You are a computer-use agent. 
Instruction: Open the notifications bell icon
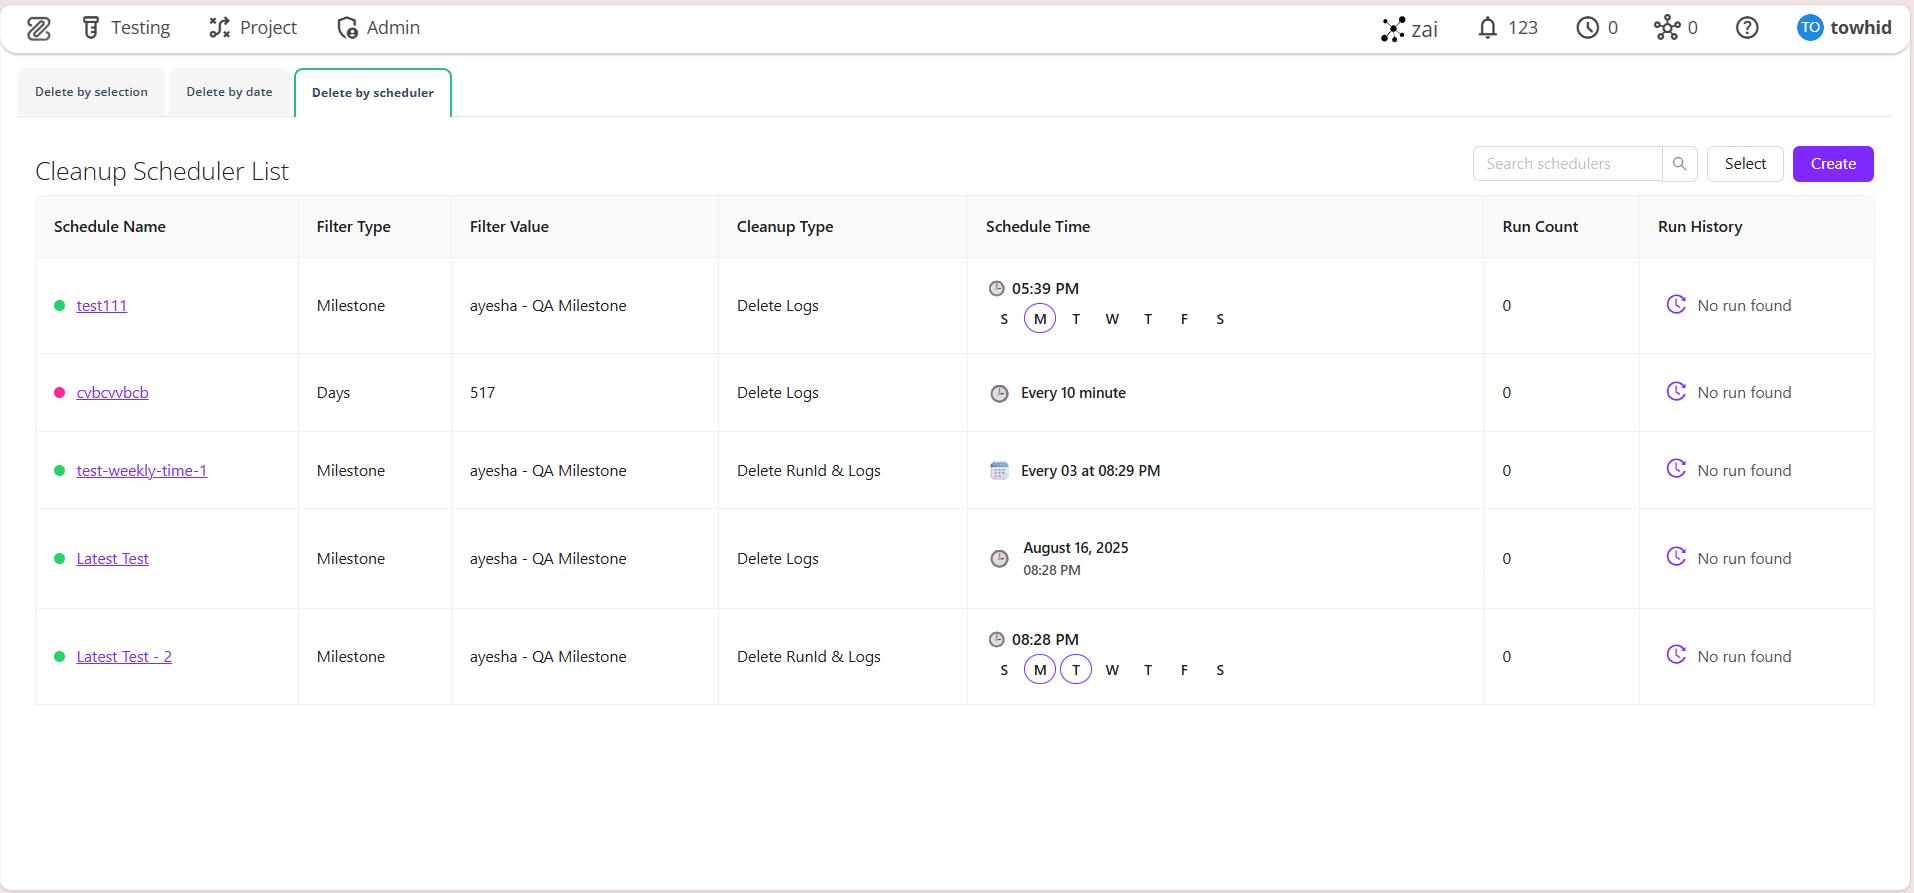pos(1487,28)
